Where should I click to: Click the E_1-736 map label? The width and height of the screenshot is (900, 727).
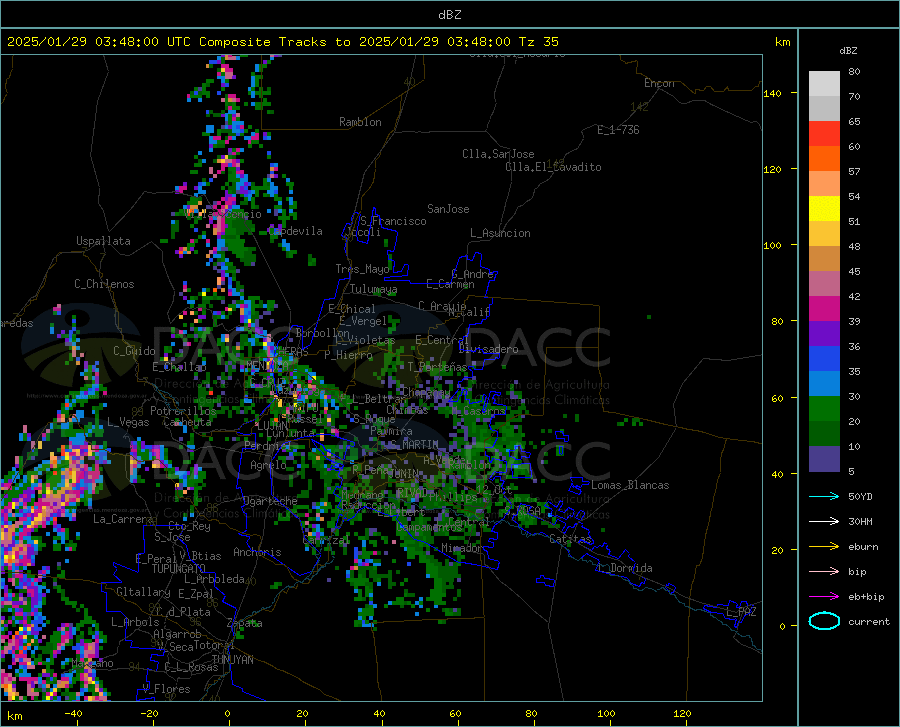pos(618,130)
